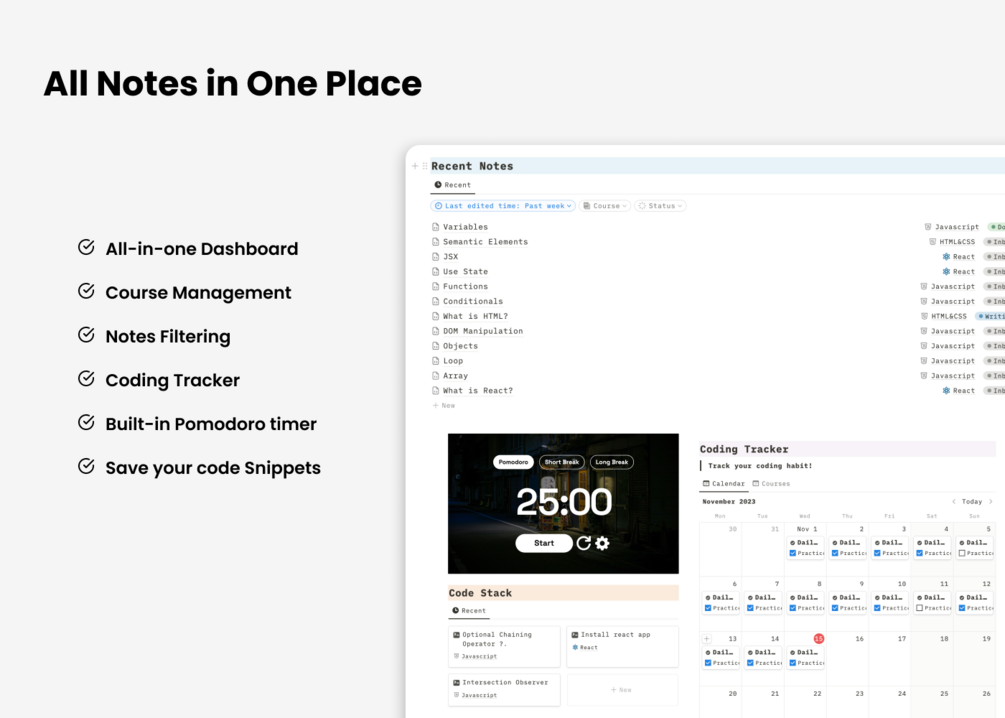Viewport: 1005px width, 718px height.
Task: Switch to Calendar view in Coding Tracker
Action: [724, 483]
